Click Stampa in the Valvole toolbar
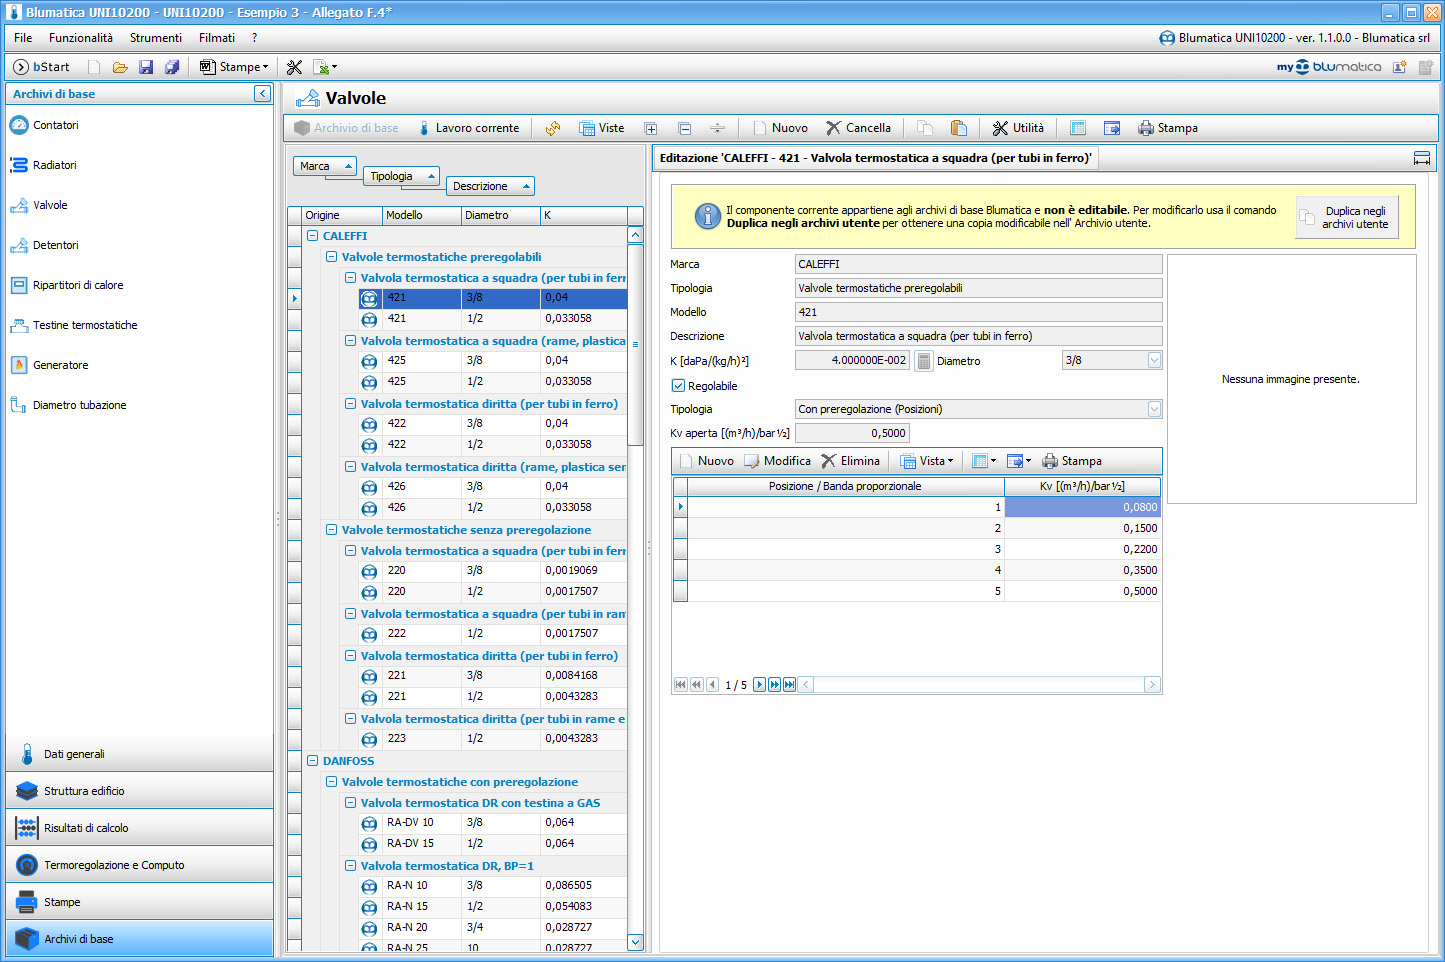1445x962 pixels. [x=1168, y=128]
